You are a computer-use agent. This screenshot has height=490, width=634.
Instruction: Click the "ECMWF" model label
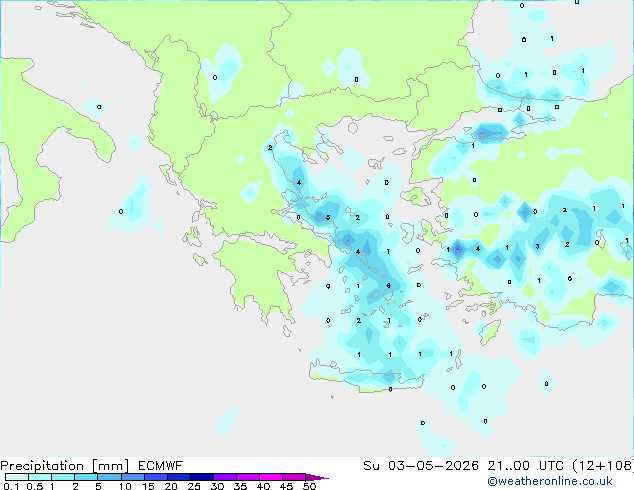(161, 466)
